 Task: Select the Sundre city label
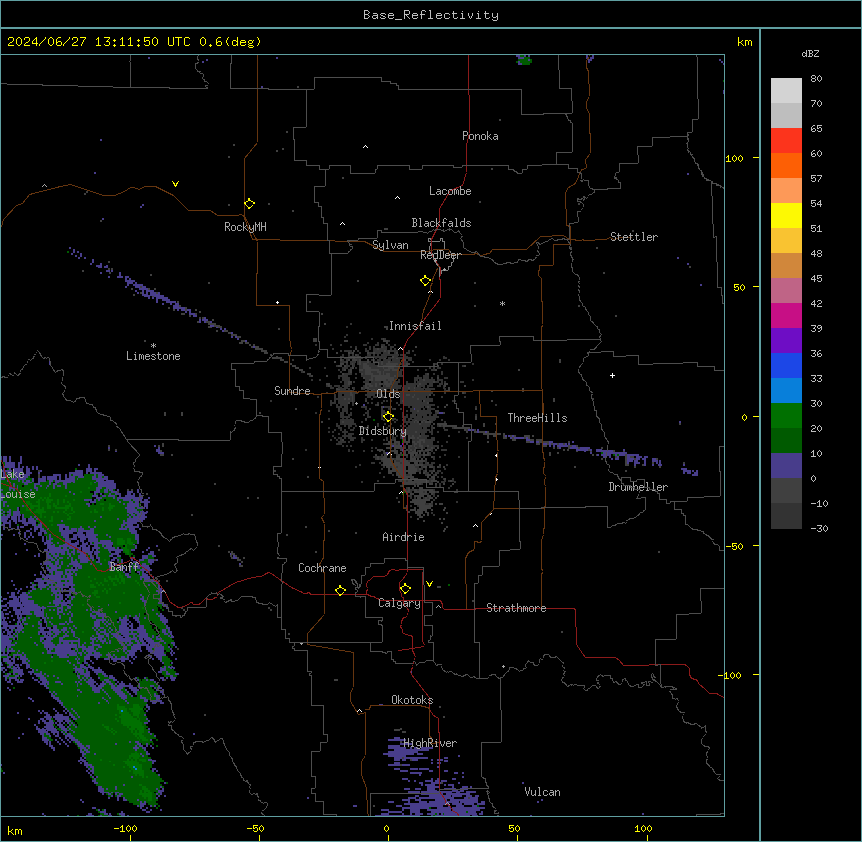tap(292, 391)
